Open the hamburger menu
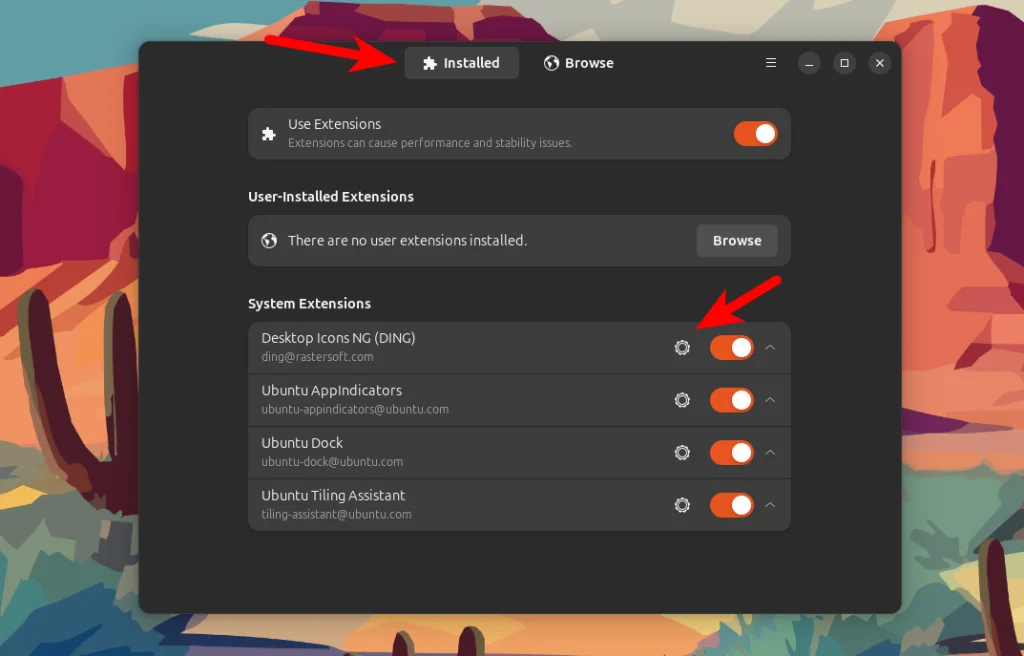 click(770, 62)
